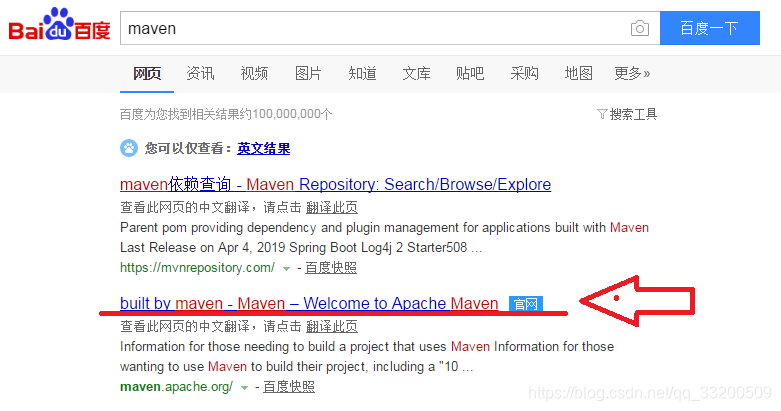Click the 英文结果 link
Viewport: 781px width, 411px height.
pyautogui.click(x=263, y=148)
